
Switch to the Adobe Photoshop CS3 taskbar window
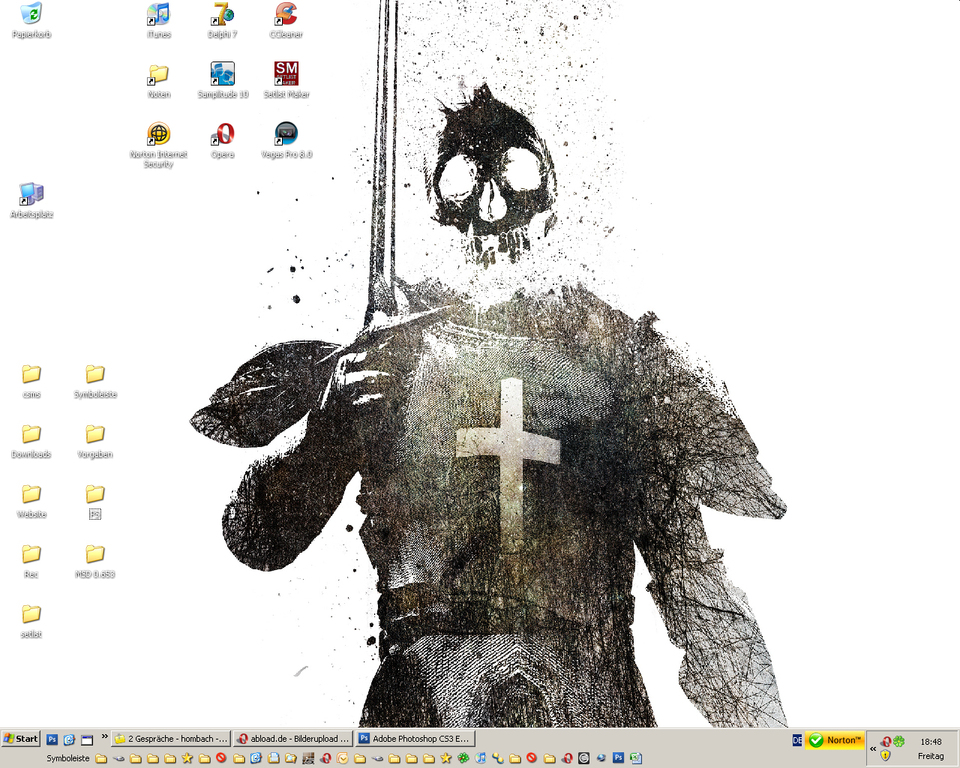point(415,739)
